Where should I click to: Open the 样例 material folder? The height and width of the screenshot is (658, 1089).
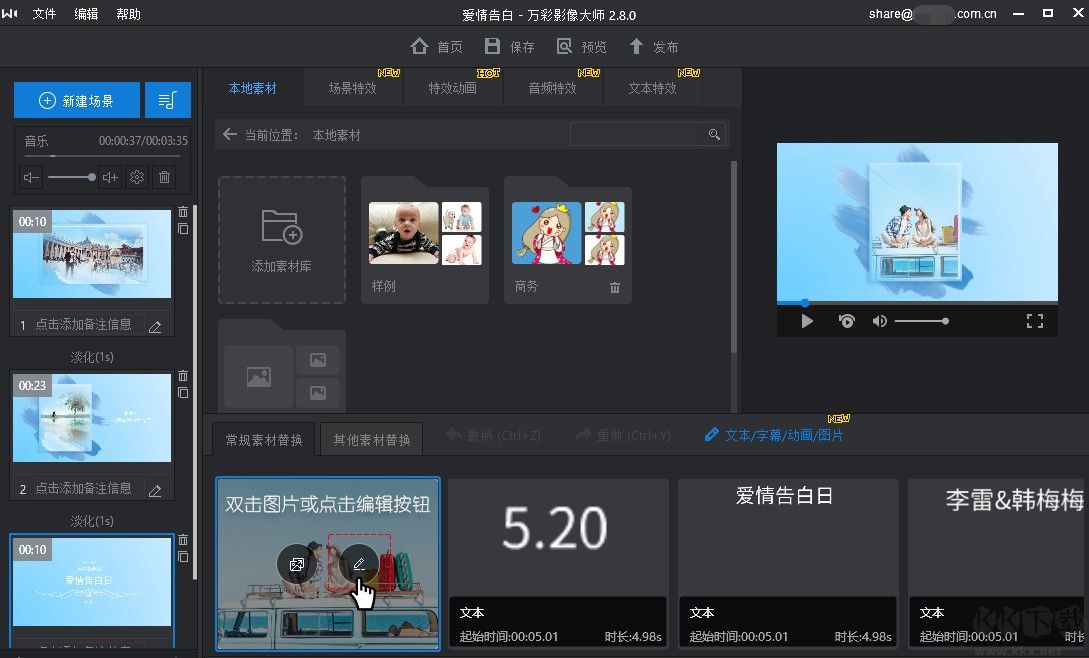(424, 235)
